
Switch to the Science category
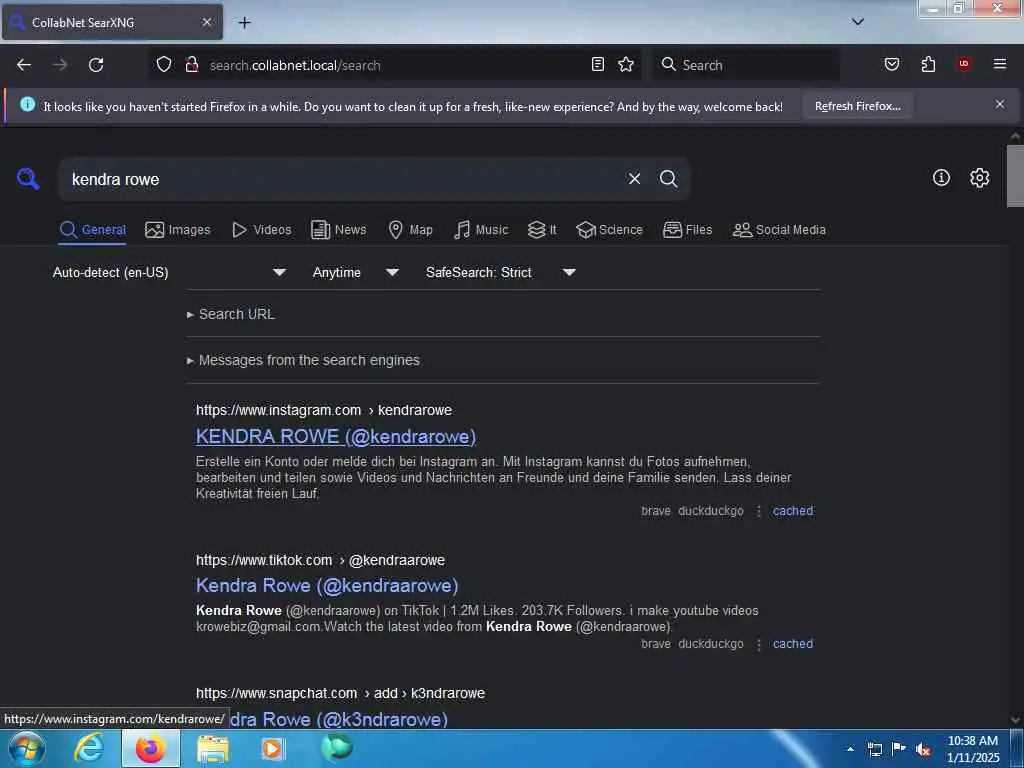(609, 230)
